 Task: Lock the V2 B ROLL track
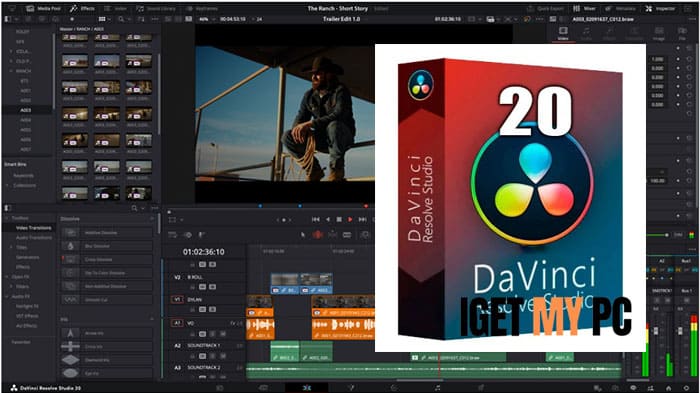pos(193,287)
